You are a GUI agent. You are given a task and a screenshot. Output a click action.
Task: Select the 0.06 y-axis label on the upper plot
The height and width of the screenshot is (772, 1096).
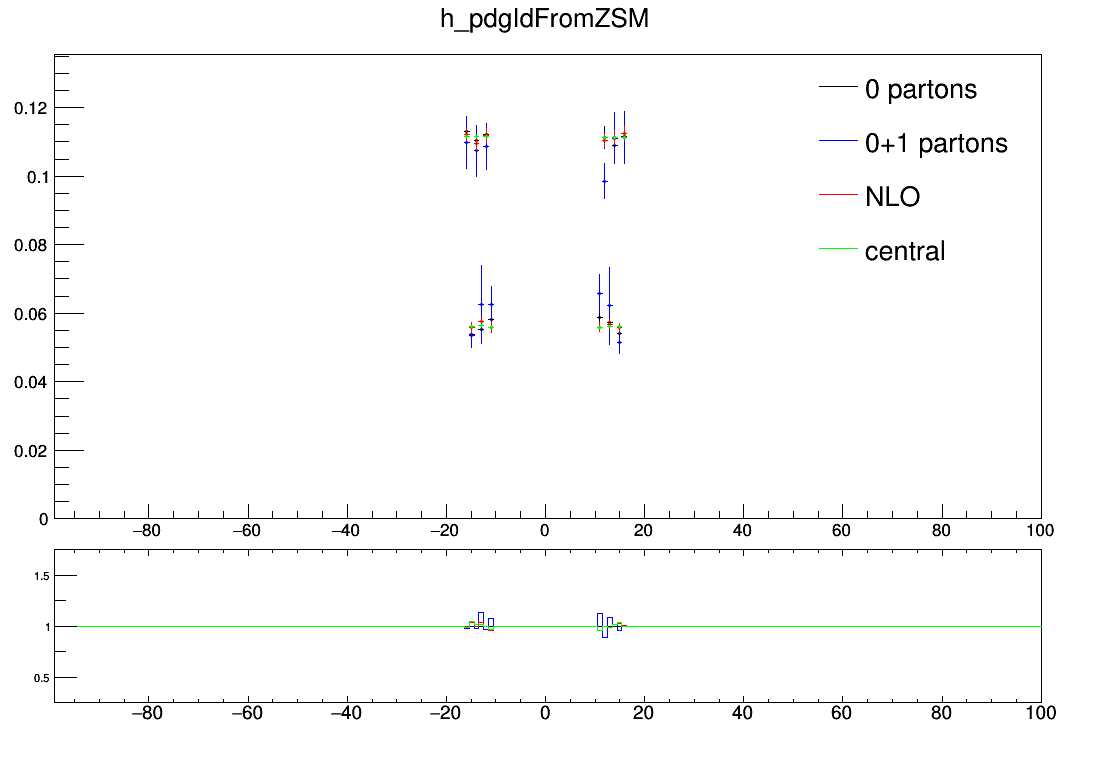[31, 314]
